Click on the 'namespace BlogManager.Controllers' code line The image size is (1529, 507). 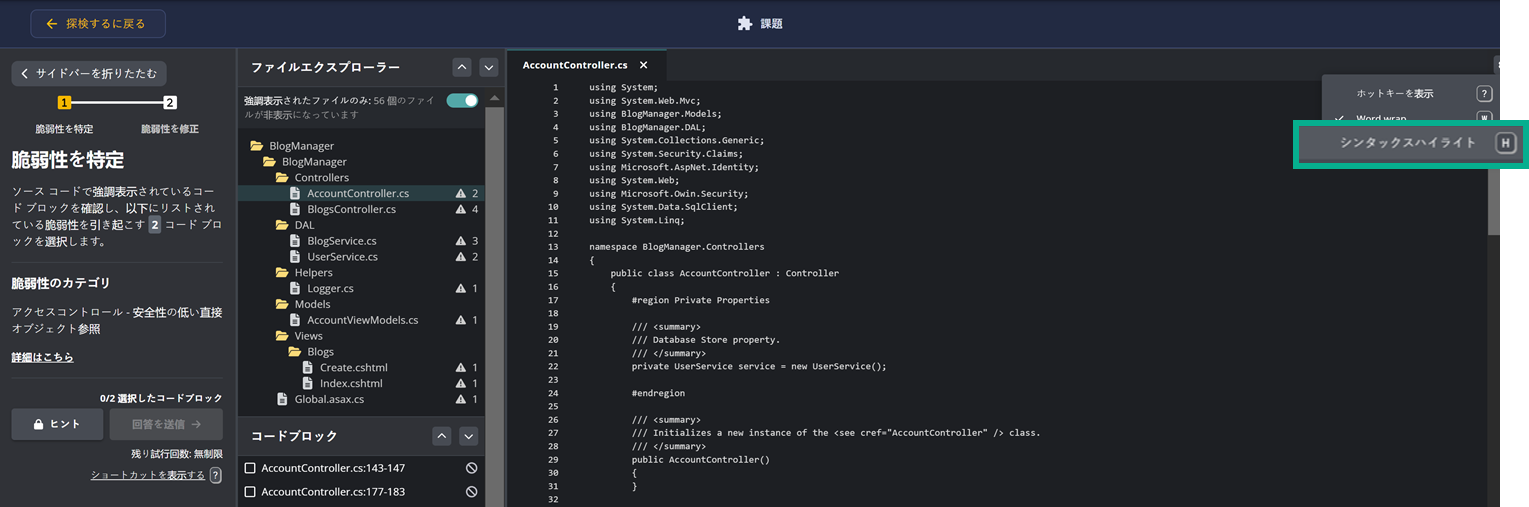(677, 246)
